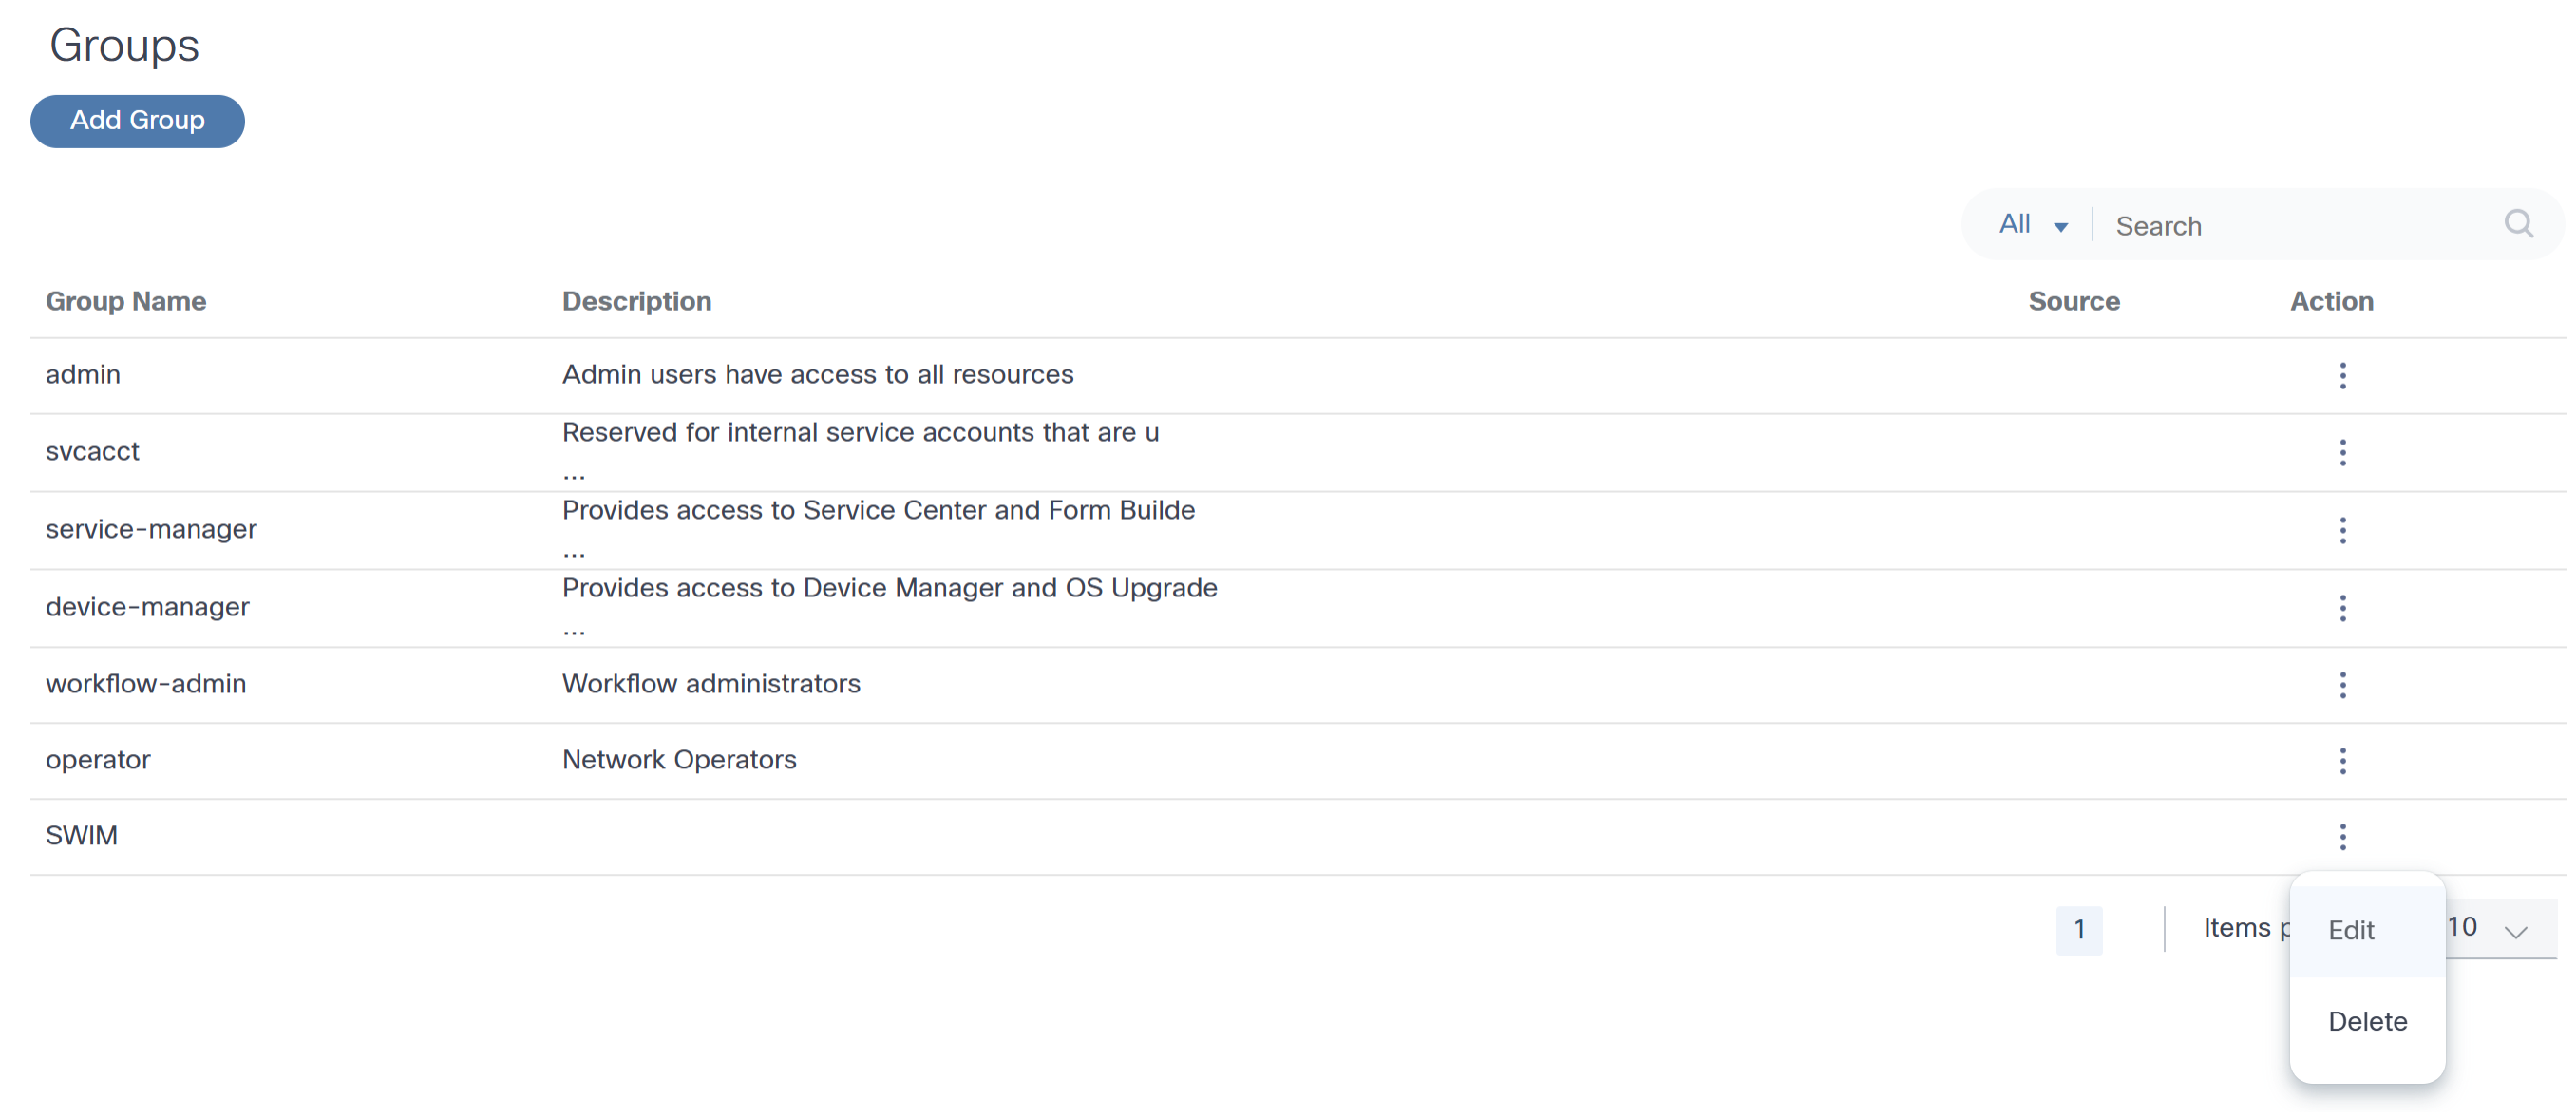The width and height of the screenshot is (2576, 1117).
Task: Click the Group Name column header
Action: (x=126, y=301)
